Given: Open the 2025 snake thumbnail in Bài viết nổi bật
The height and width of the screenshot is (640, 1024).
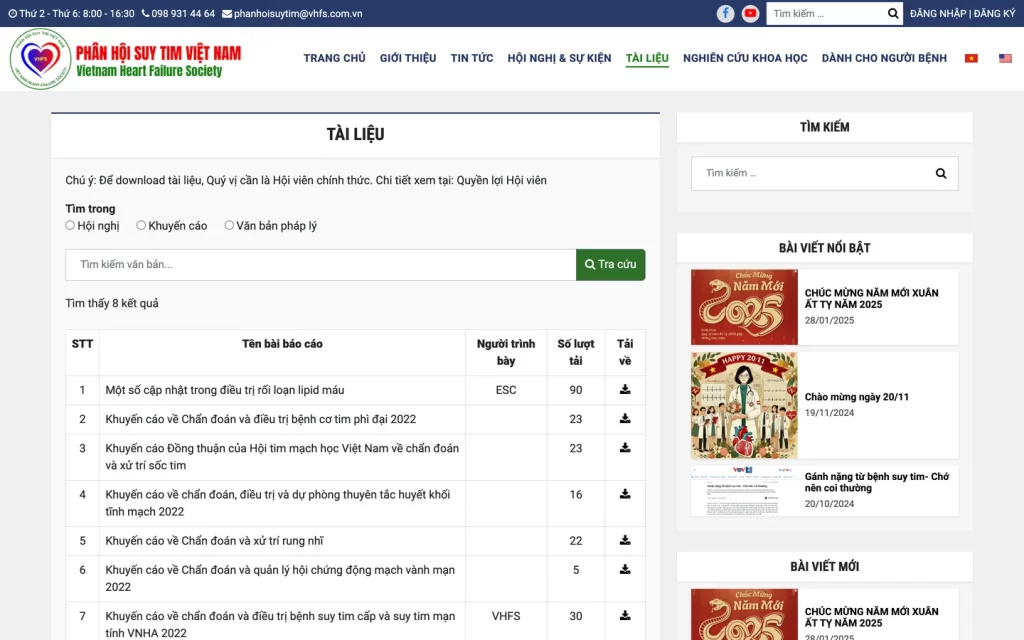Looking at the screenshot, I should [744, 307].
